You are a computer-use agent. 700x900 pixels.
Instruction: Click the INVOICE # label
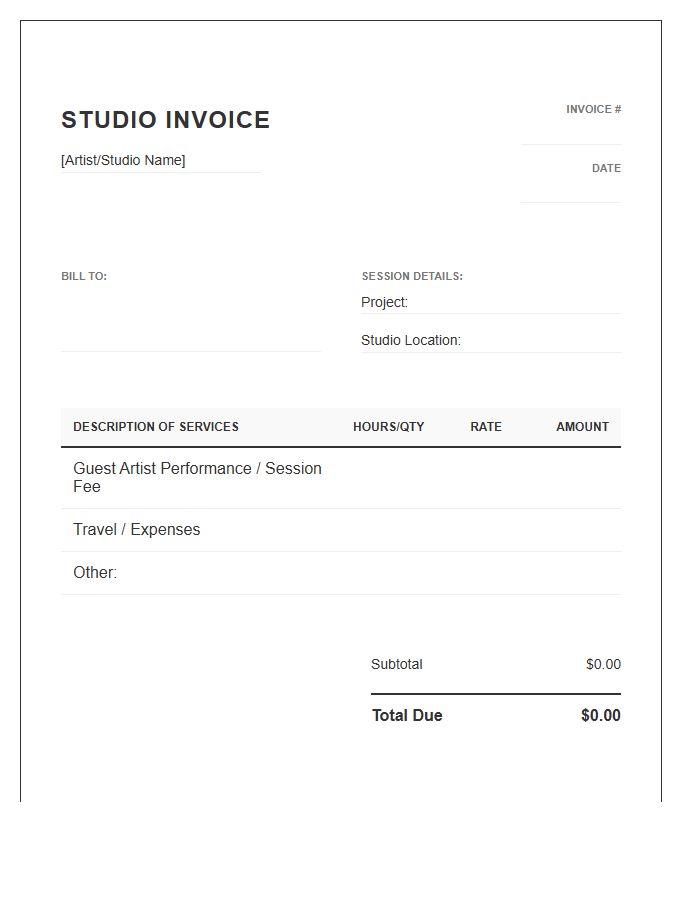pos(593,109)
